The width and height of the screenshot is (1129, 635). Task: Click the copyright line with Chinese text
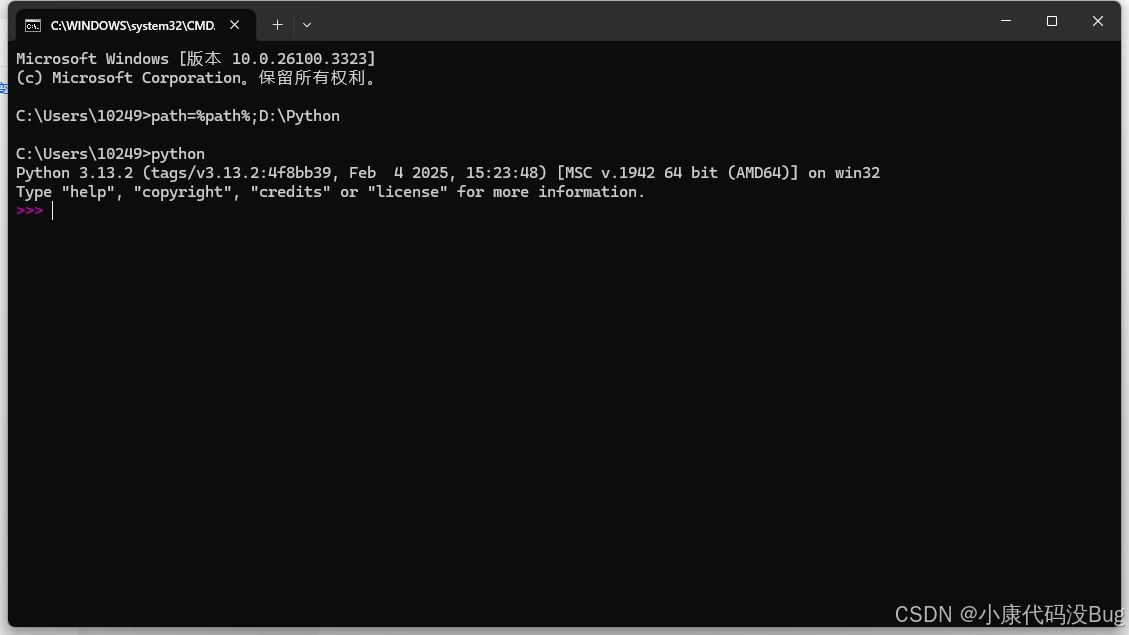pyautogui.click(x=195, y=77)
